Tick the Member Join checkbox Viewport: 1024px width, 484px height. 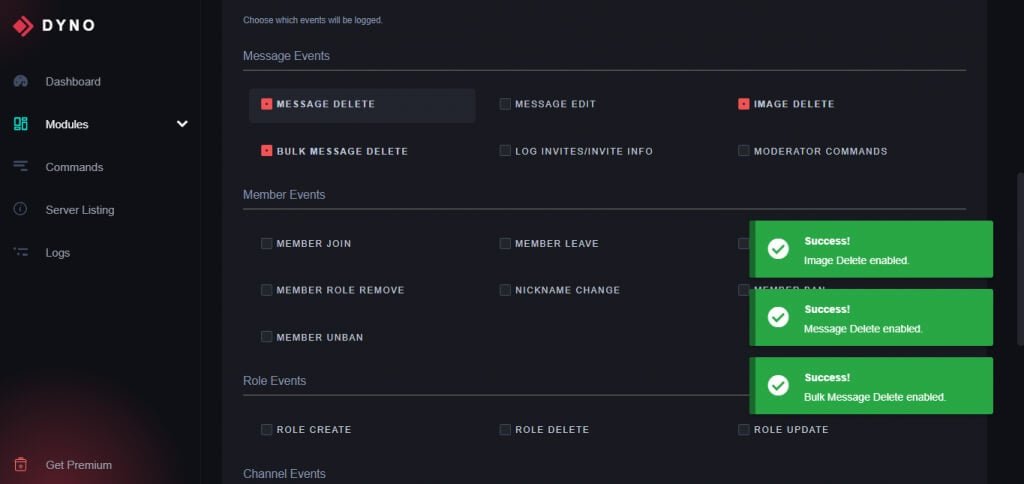267,243
